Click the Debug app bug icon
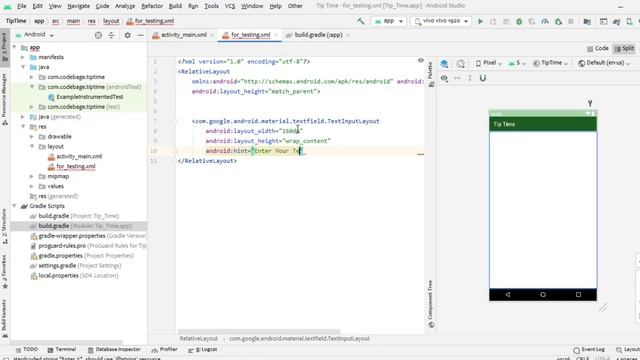640x360 pixels. 519,21
